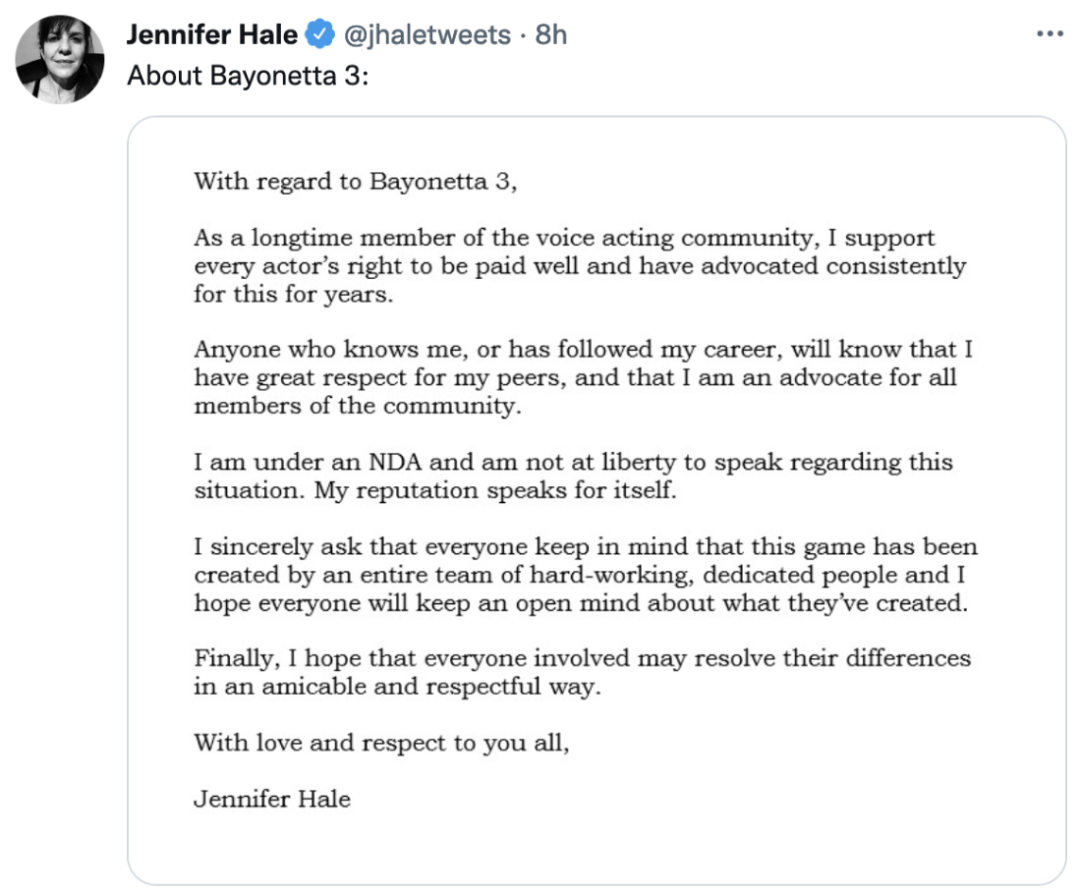This screenshot has height=894, width=1080.
Task: Open the three-dot more options menu
Action: click(x=1049, y=35)
